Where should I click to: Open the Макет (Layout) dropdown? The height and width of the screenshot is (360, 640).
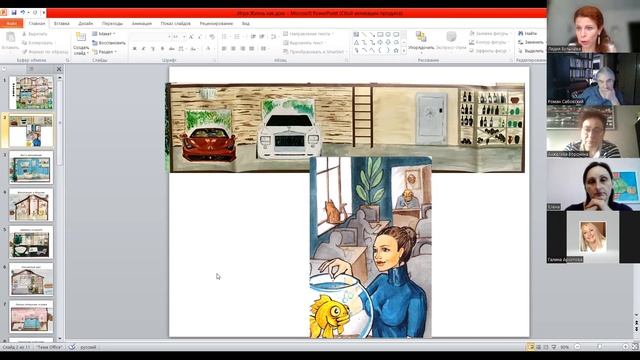click(104, 33)
